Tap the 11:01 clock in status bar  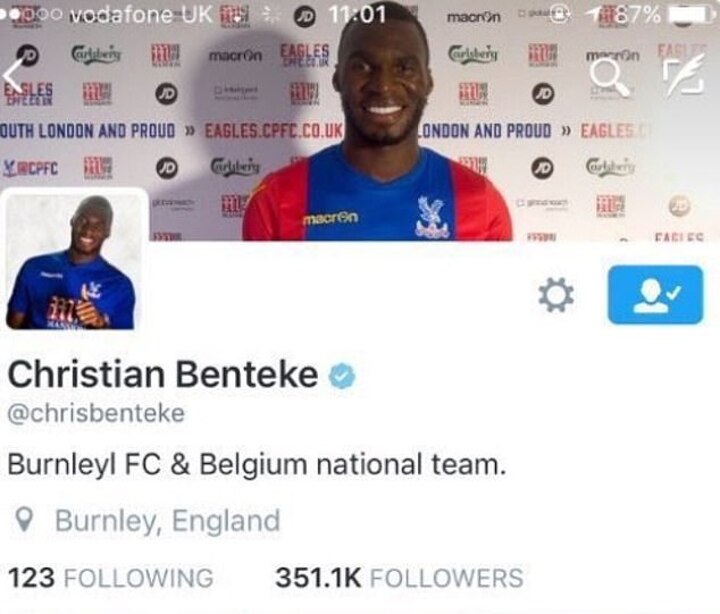point(357,15)
